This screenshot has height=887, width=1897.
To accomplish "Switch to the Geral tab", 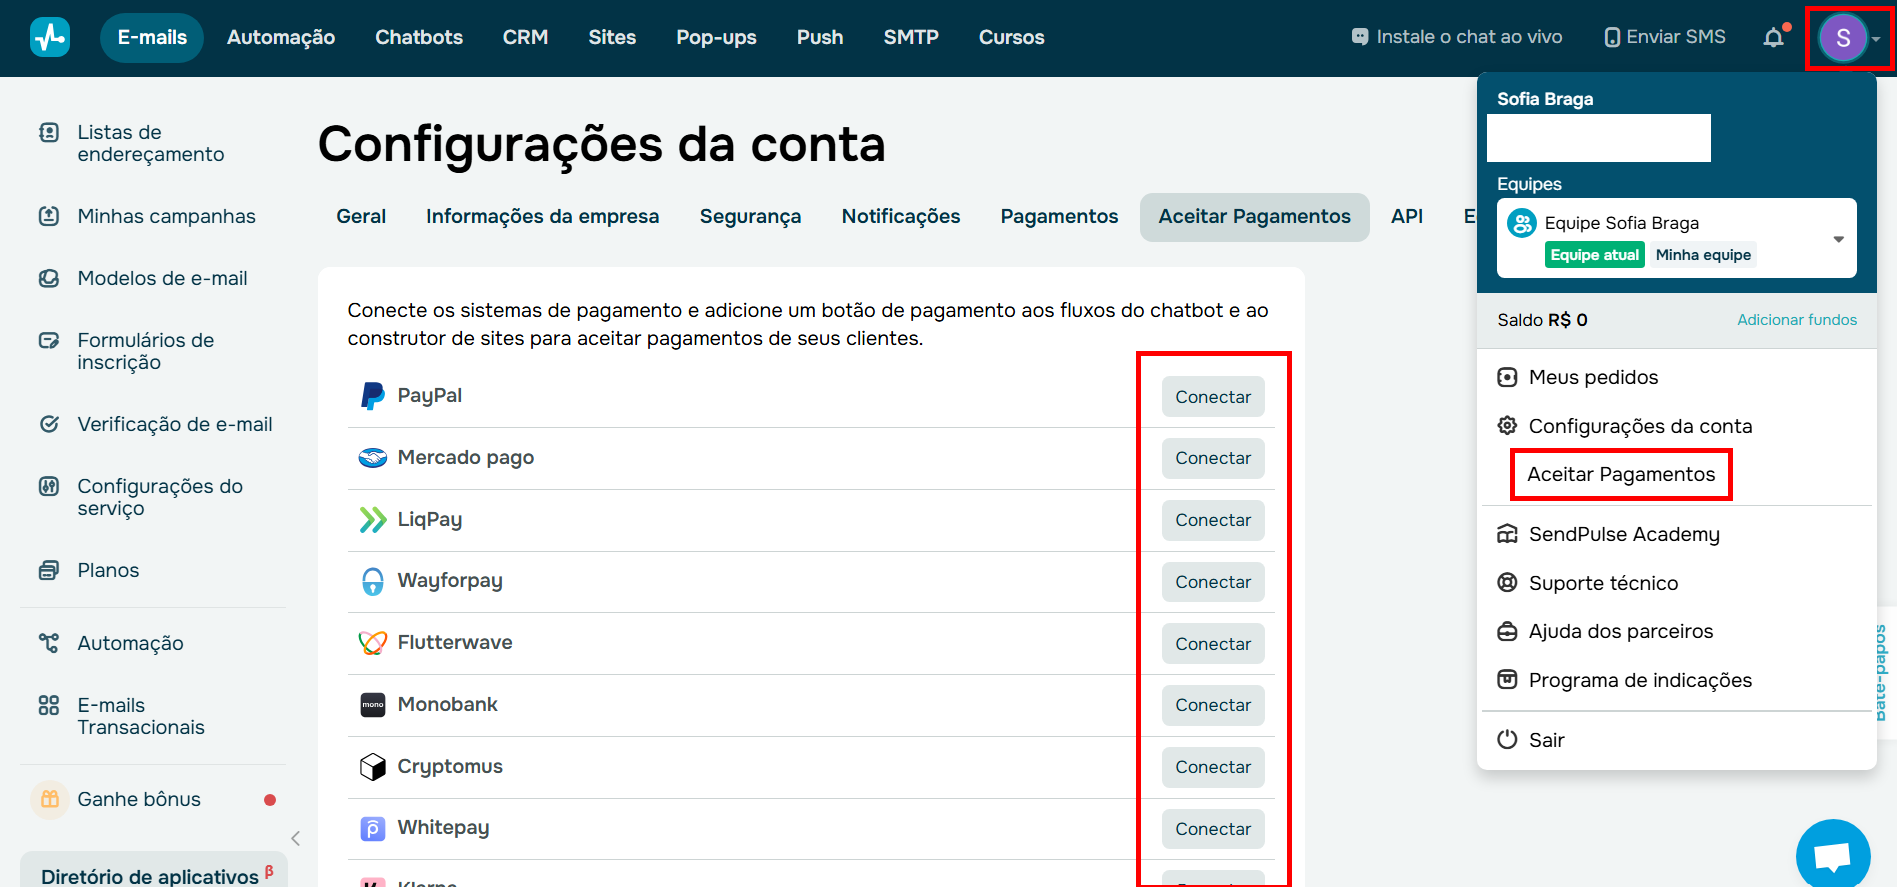I will [361, 217].
